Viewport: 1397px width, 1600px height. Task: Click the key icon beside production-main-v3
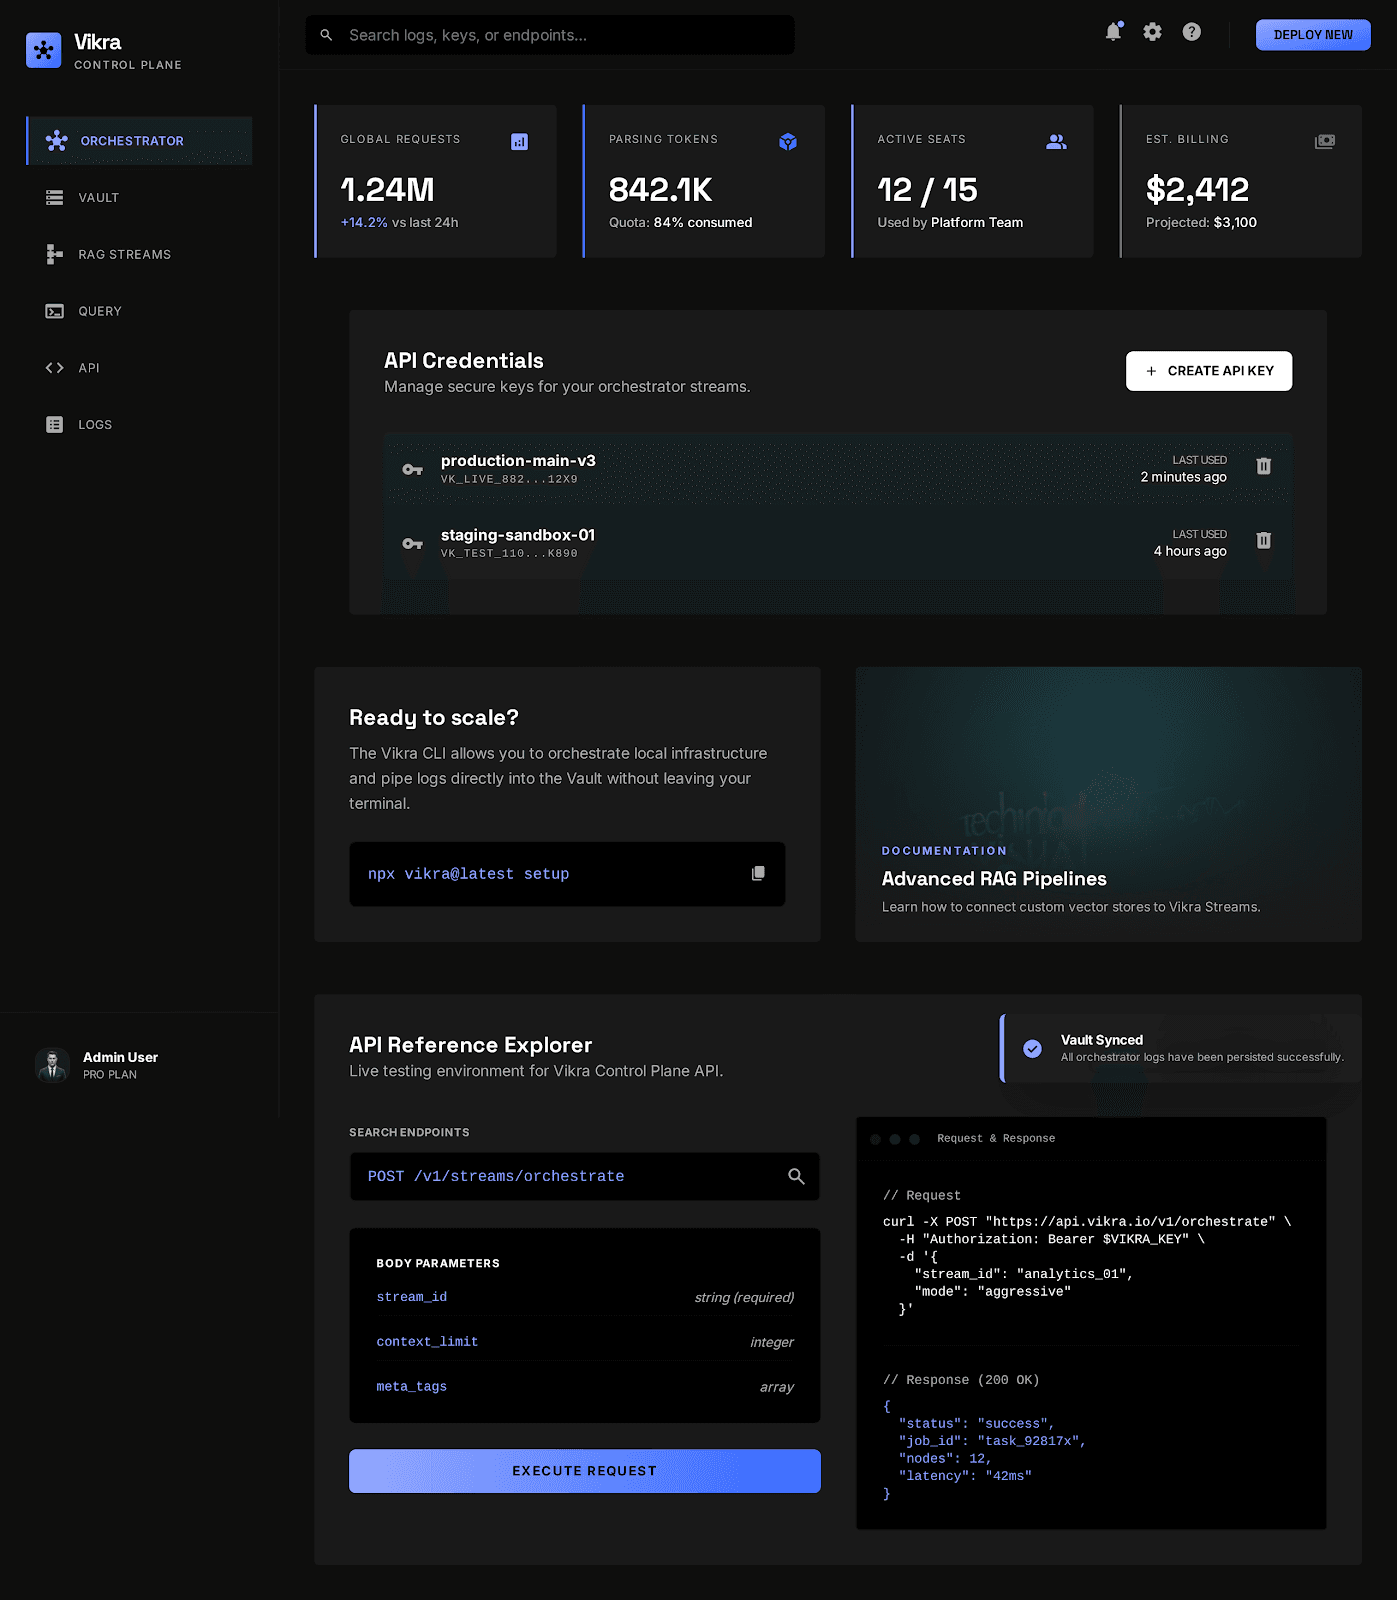tap(412, 469)
